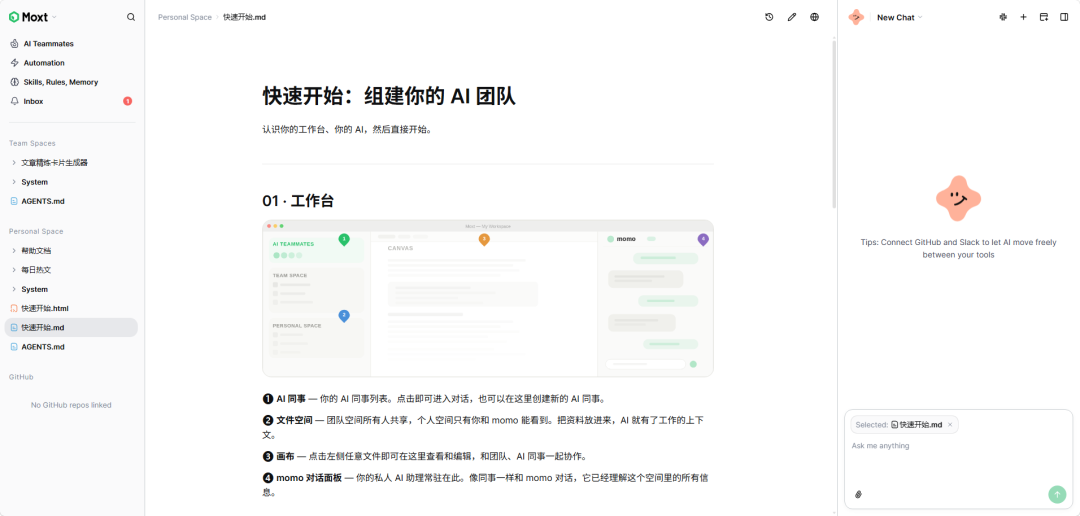The height and width of the screenshot is (516, 1080).
Task: Open the document version history icon
Action: coord(769,17)
